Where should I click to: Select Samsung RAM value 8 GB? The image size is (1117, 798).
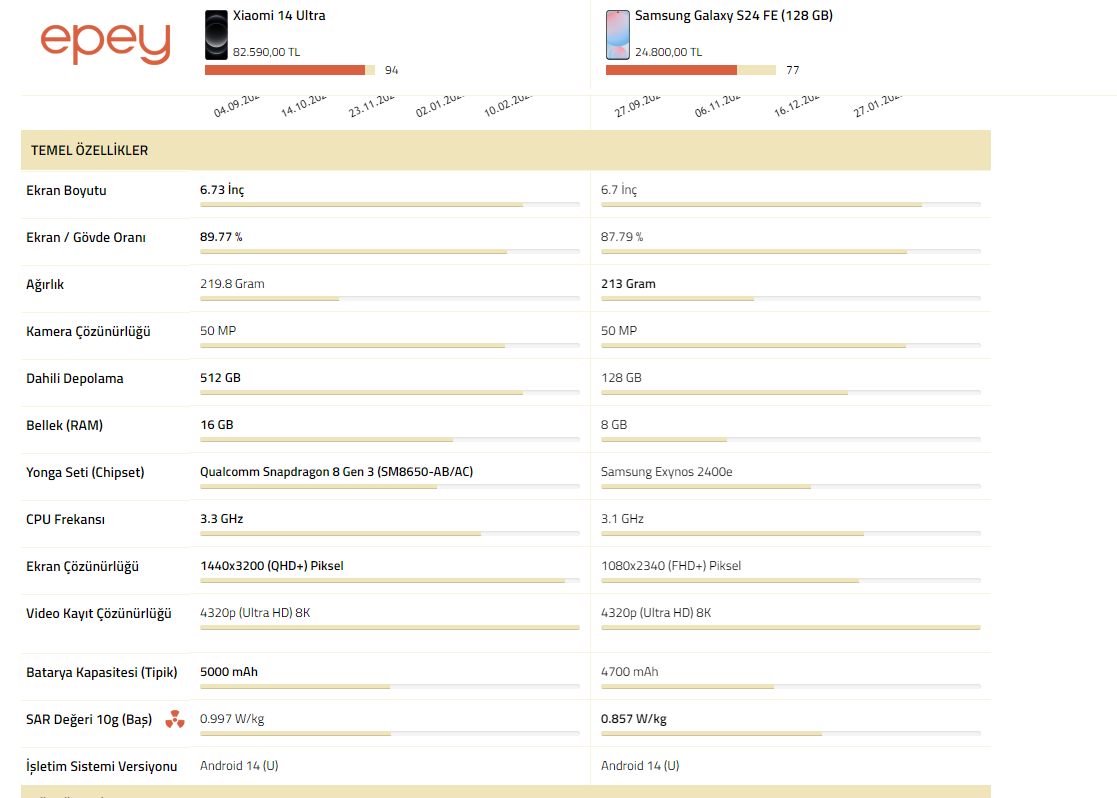coord(614,425)
